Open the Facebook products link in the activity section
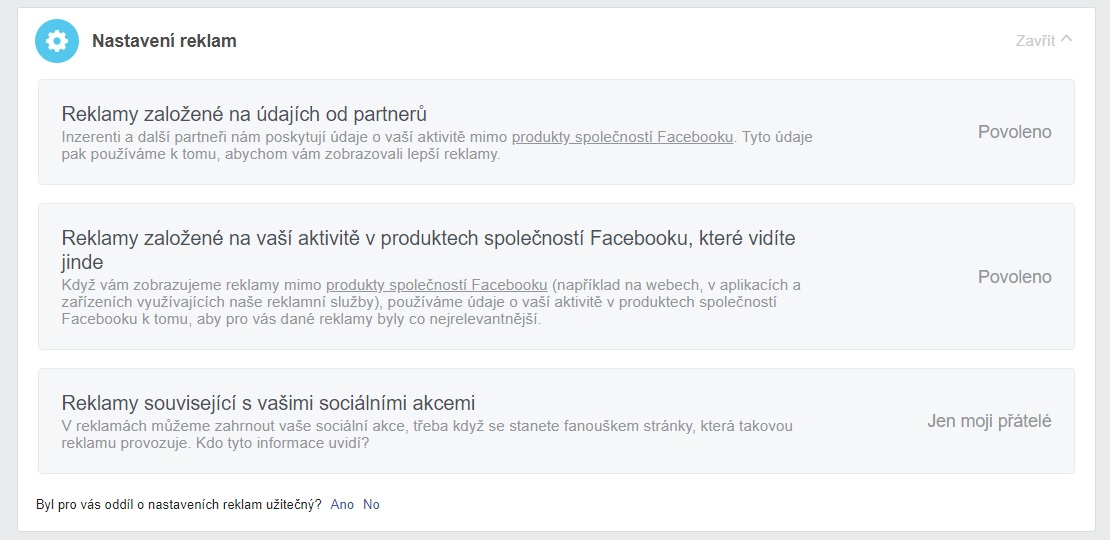The image size is (1110, 540). 436,284
